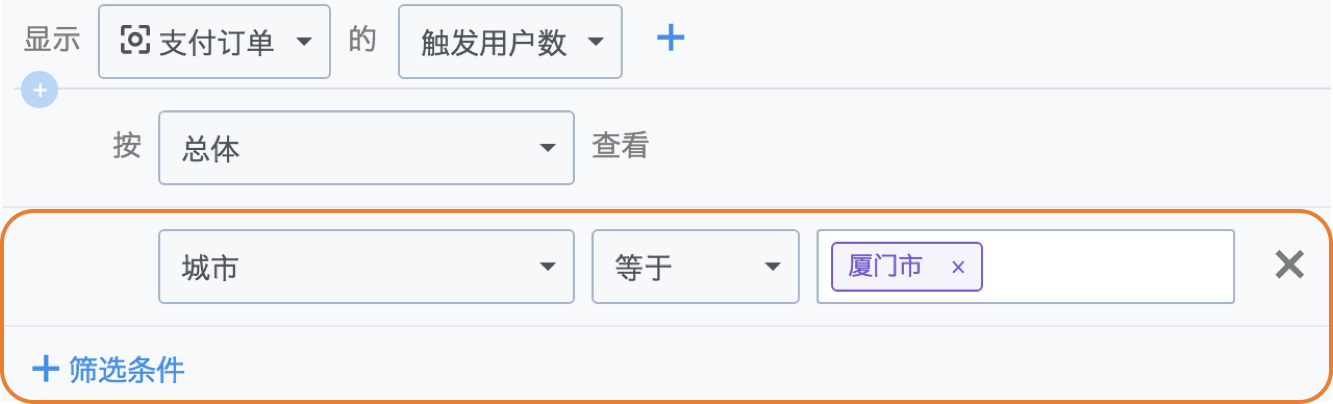Remove the 厦门市 tag with its small ×
This screenshot has height=404, width=1333.
[958, 267]
